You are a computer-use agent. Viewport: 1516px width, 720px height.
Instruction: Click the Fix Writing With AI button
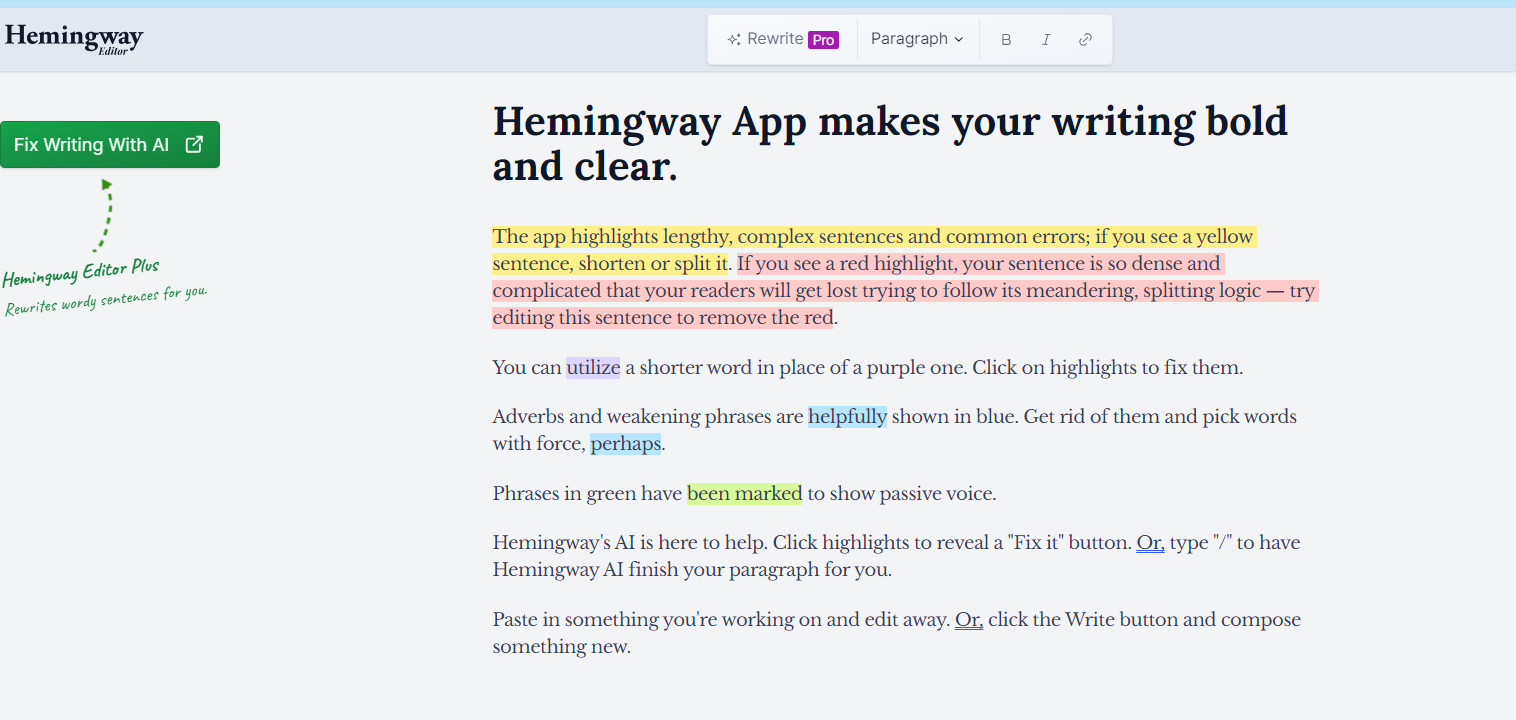pyautogui.click(x=110, y=145)
